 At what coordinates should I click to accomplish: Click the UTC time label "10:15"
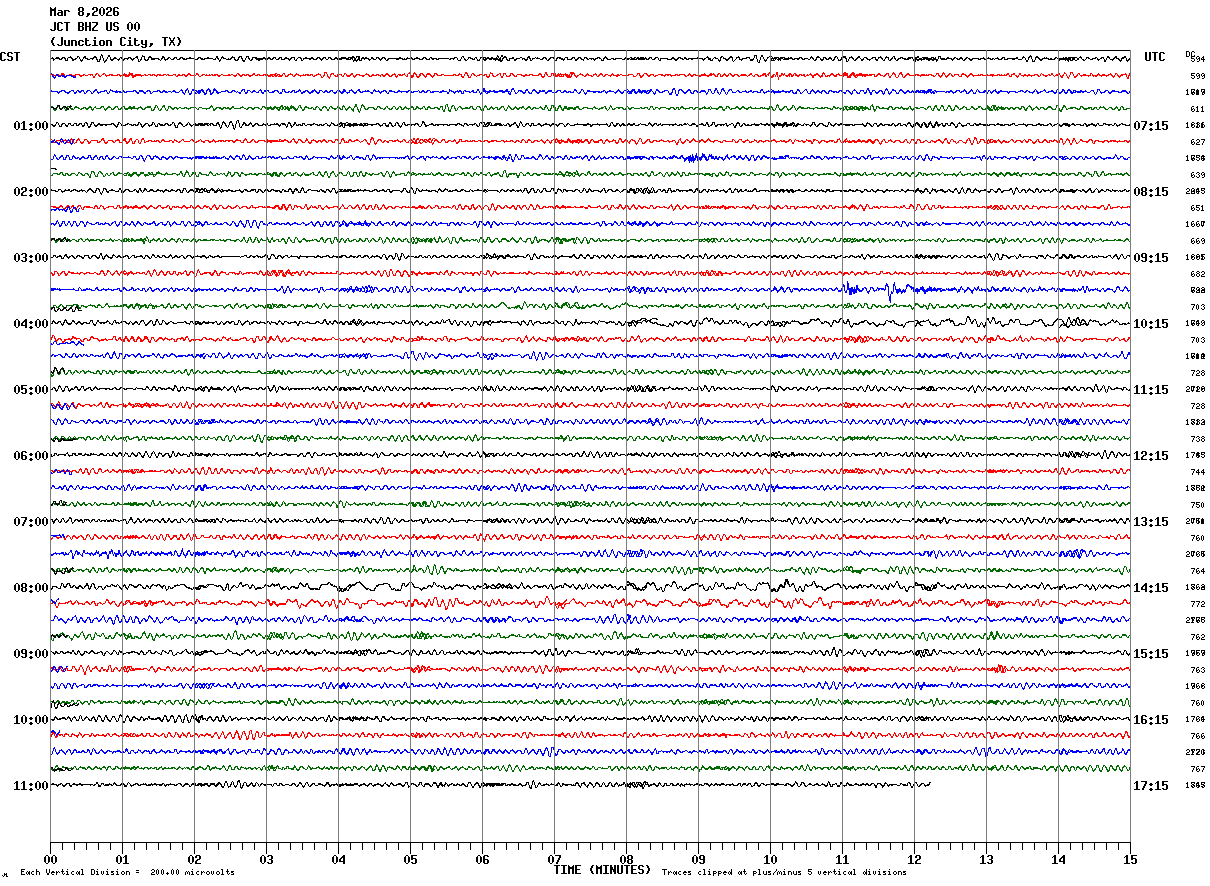(1151, 324)
